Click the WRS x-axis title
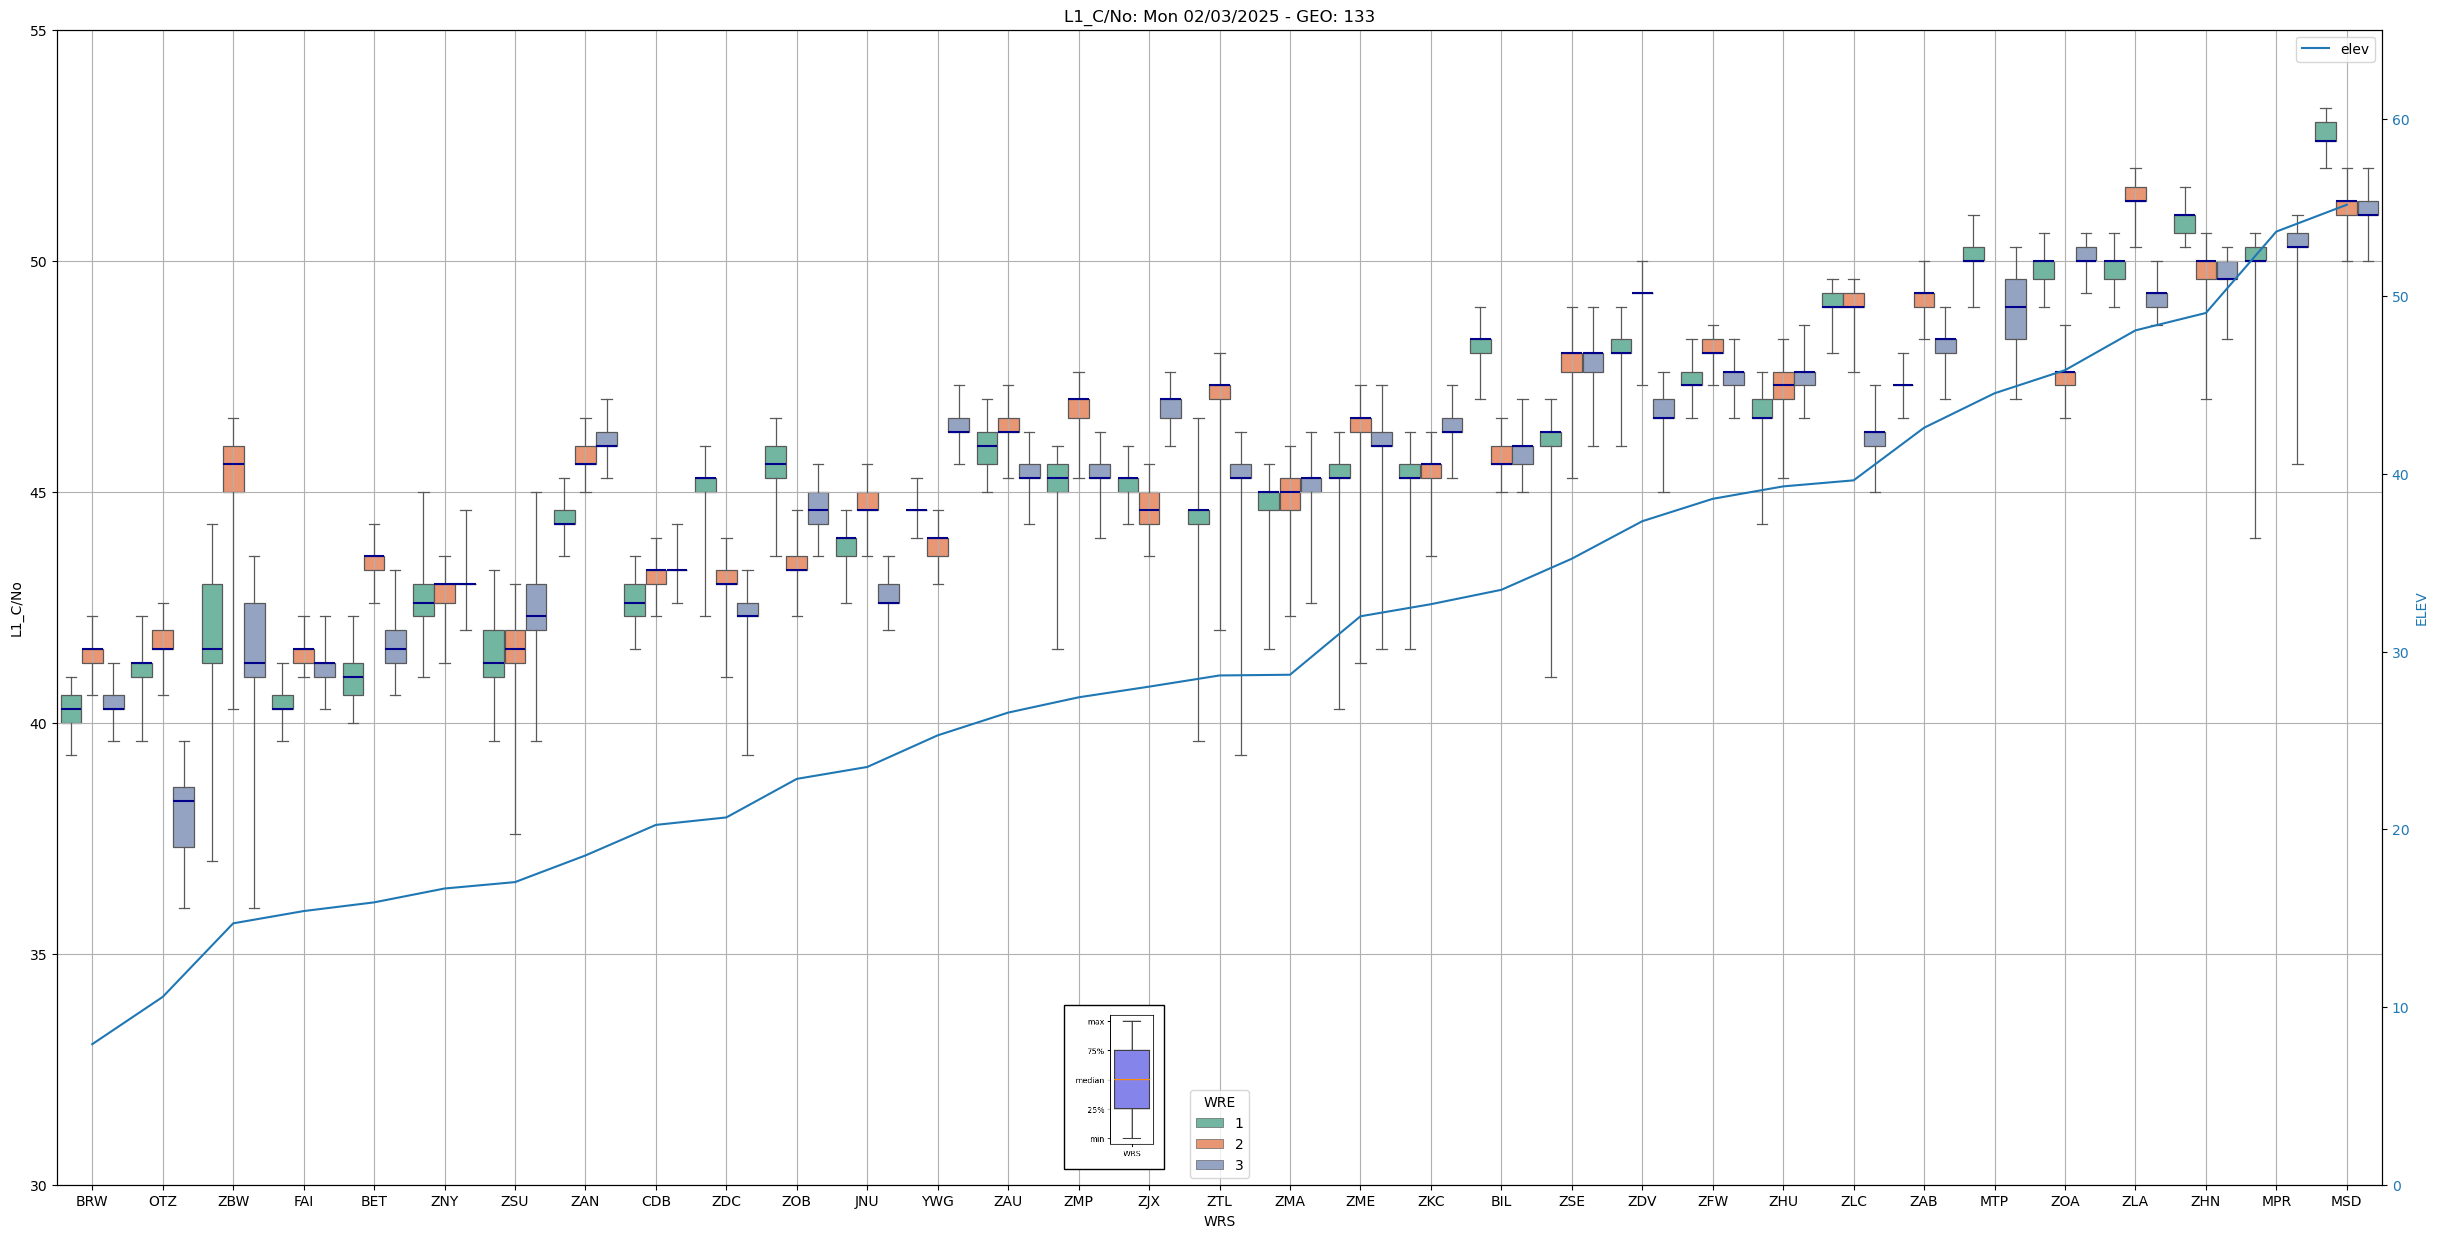 tap(1218, 1221)
